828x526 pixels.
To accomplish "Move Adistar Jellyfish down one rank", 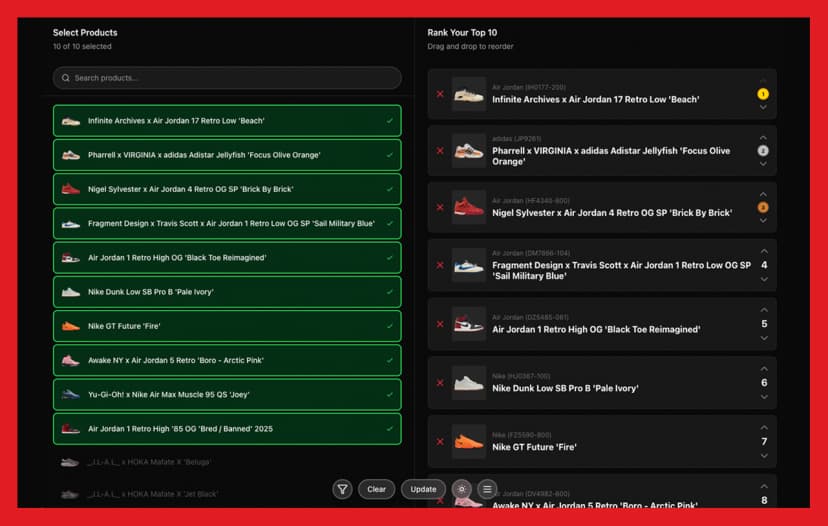I will (763, 164).
